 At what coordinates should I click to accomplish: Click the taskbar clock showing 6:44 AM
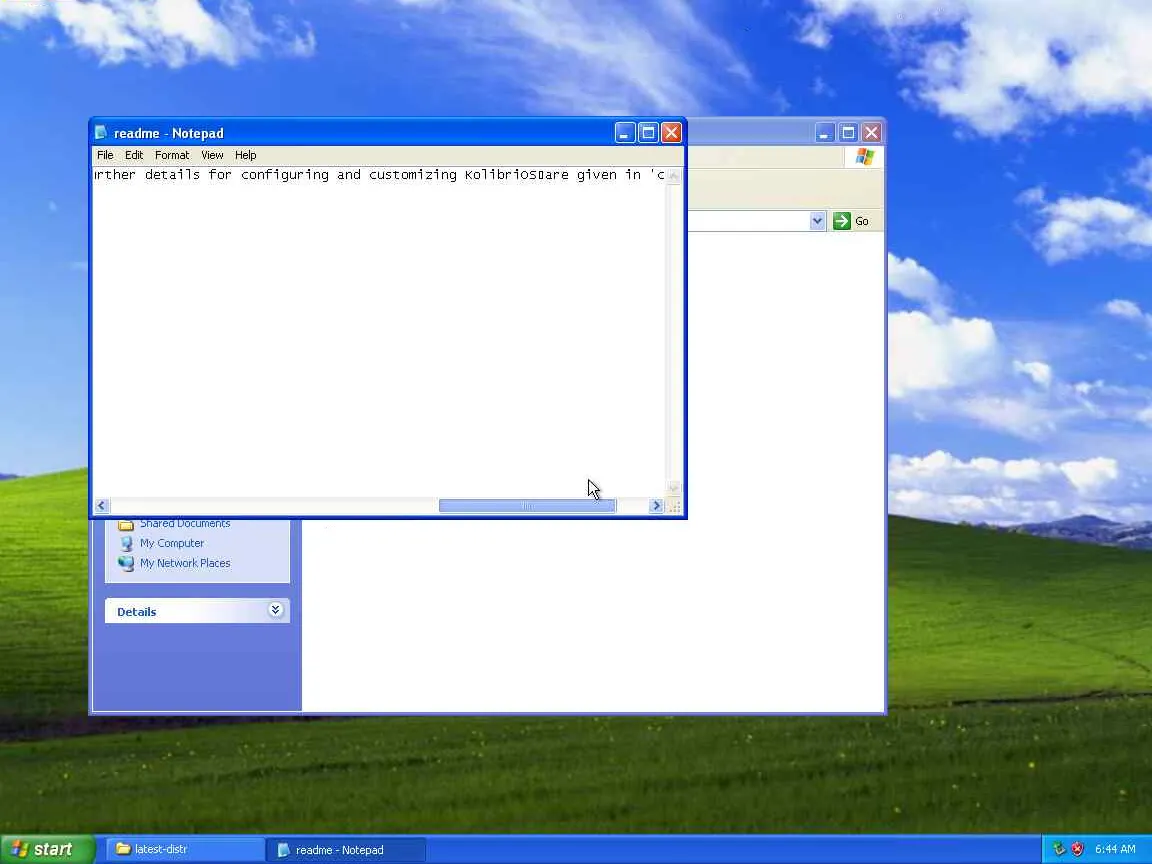point(1115,849)
